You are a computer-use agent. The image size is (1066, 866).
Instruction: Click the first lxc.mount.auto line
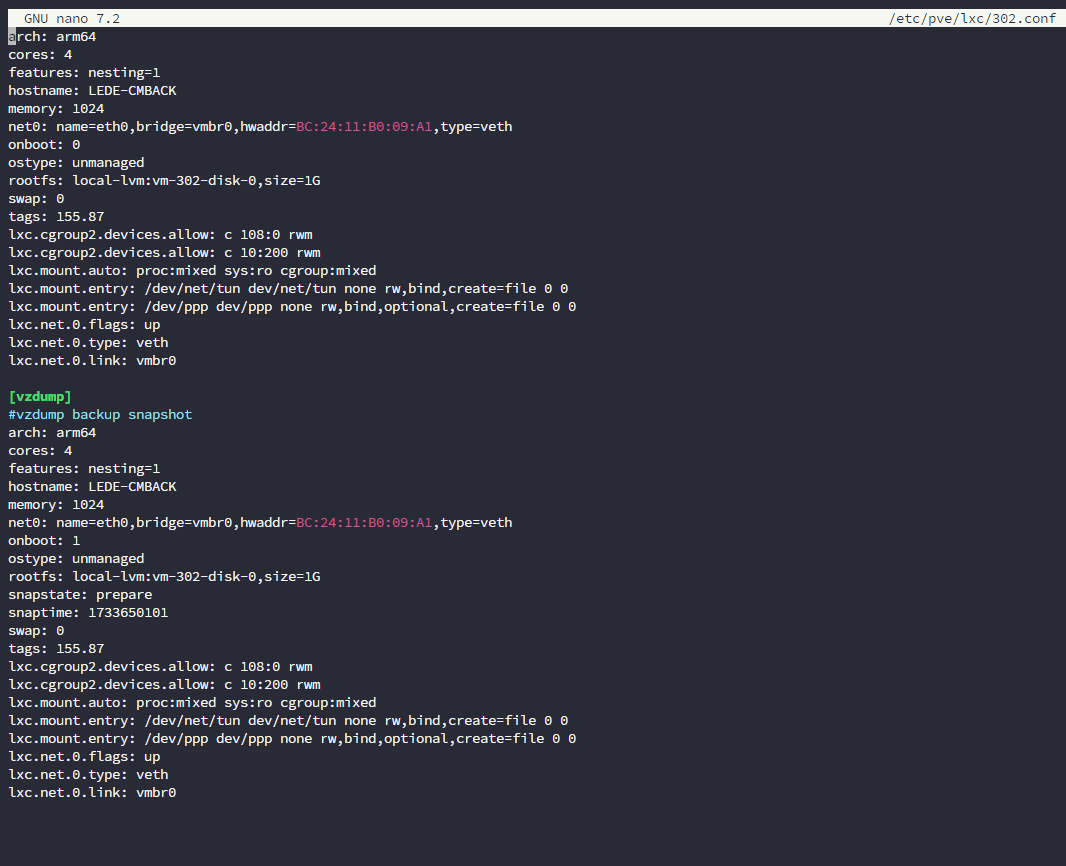[x=192, y=271]
